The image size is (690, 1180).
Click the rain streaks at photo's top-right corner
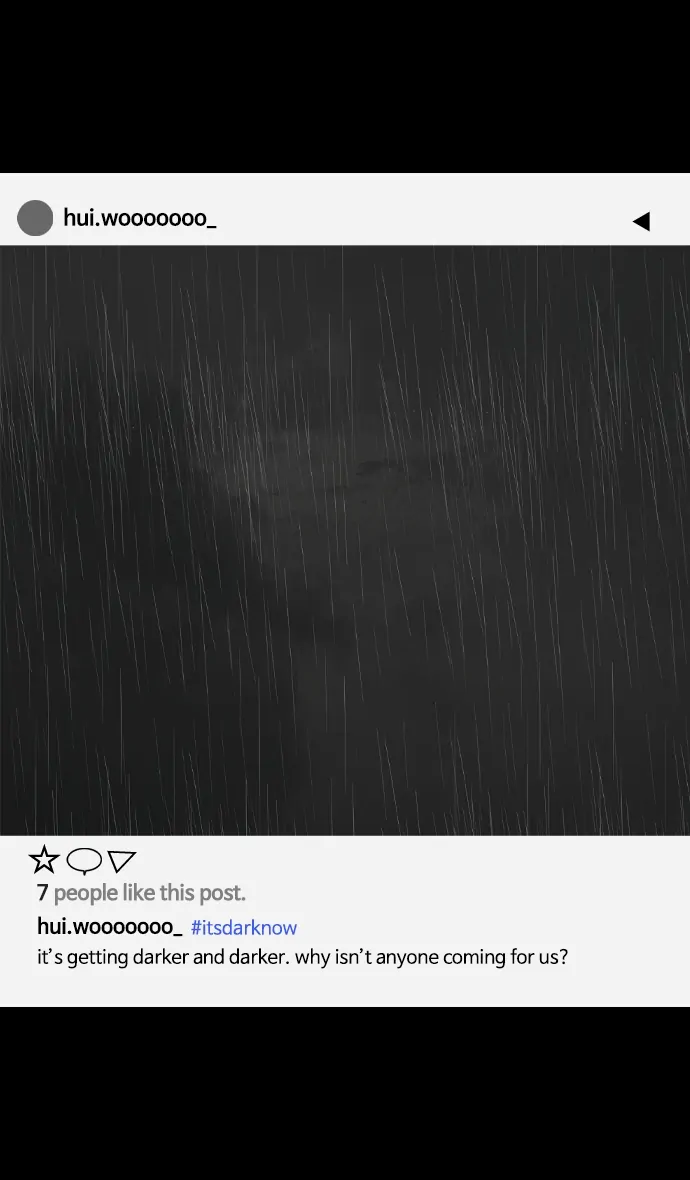[x=647, y=286]
